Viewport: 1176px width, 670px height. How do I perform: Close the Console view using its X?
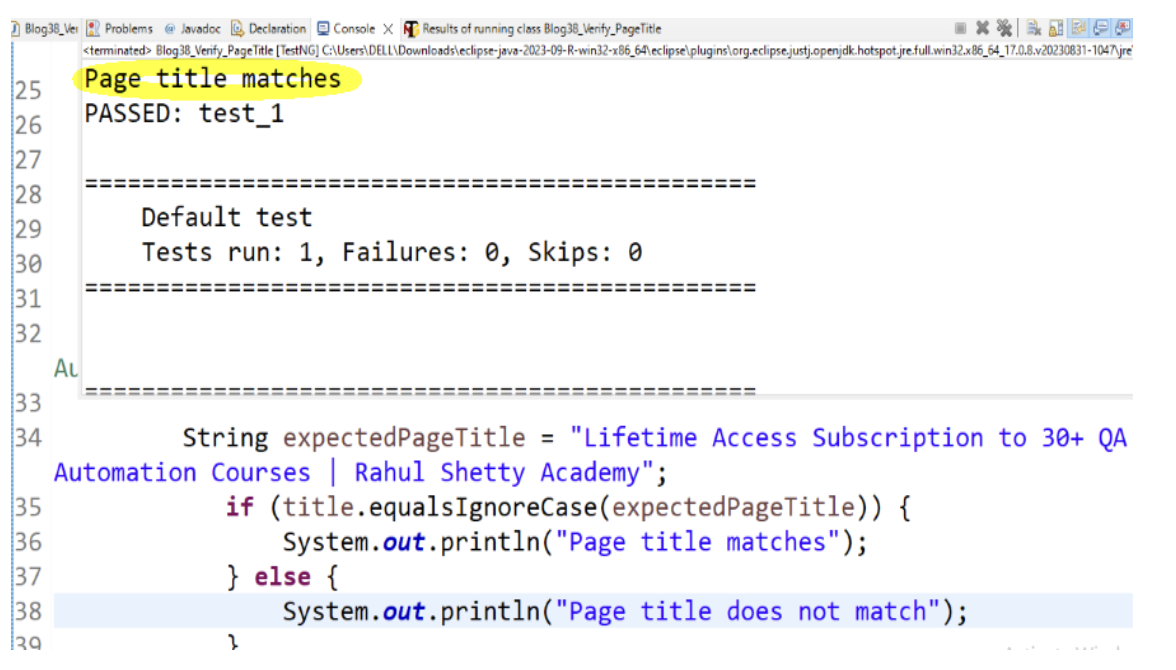(x=388, y=28)
